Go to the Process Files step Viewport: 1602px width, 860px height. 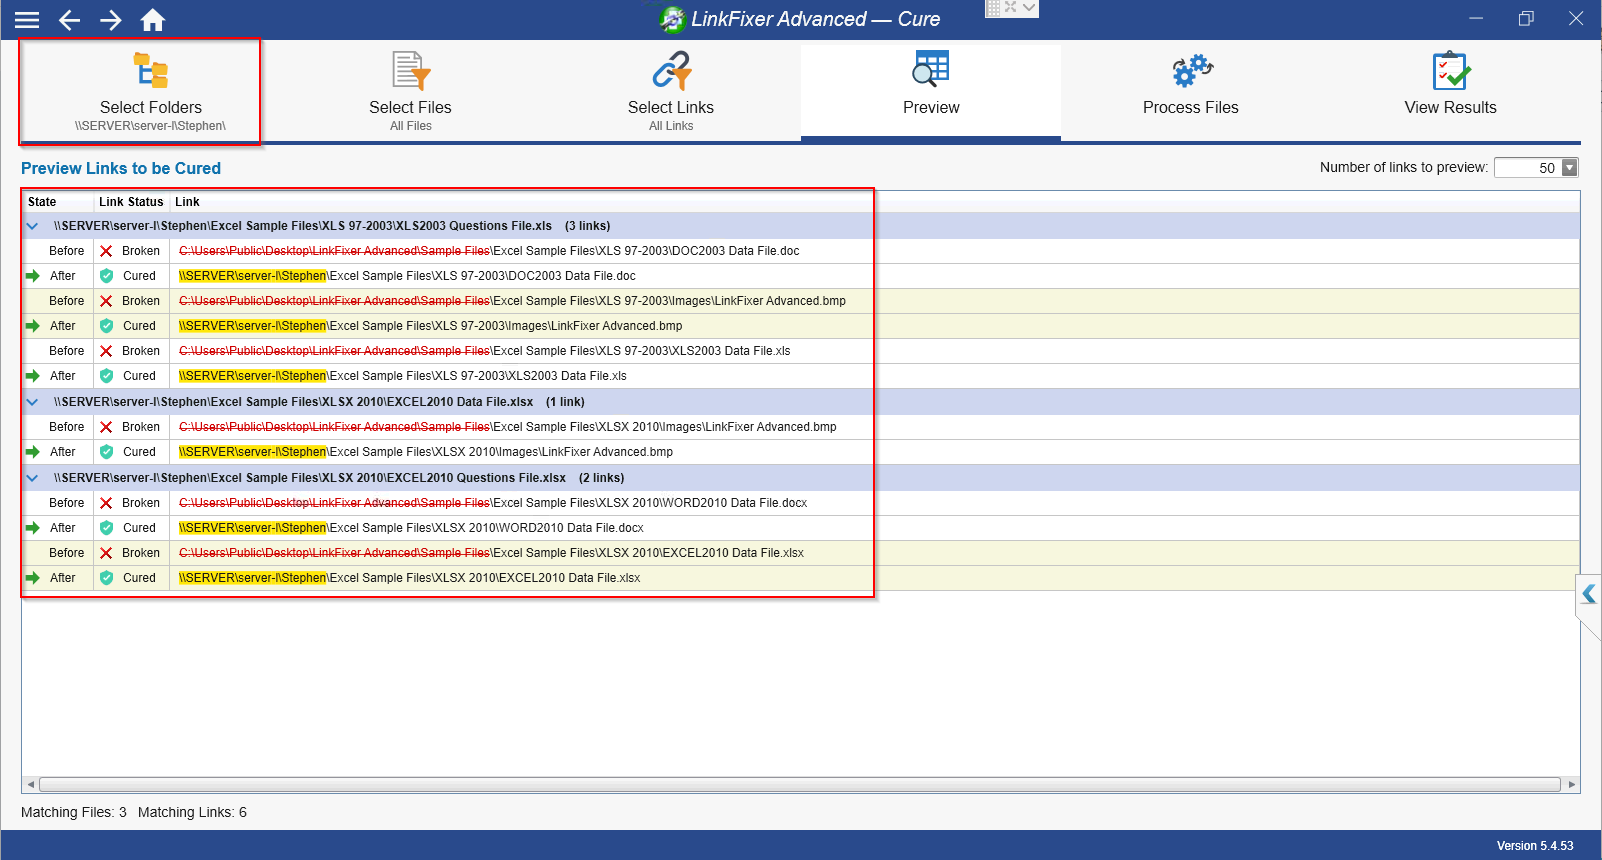coord(1191,92)
